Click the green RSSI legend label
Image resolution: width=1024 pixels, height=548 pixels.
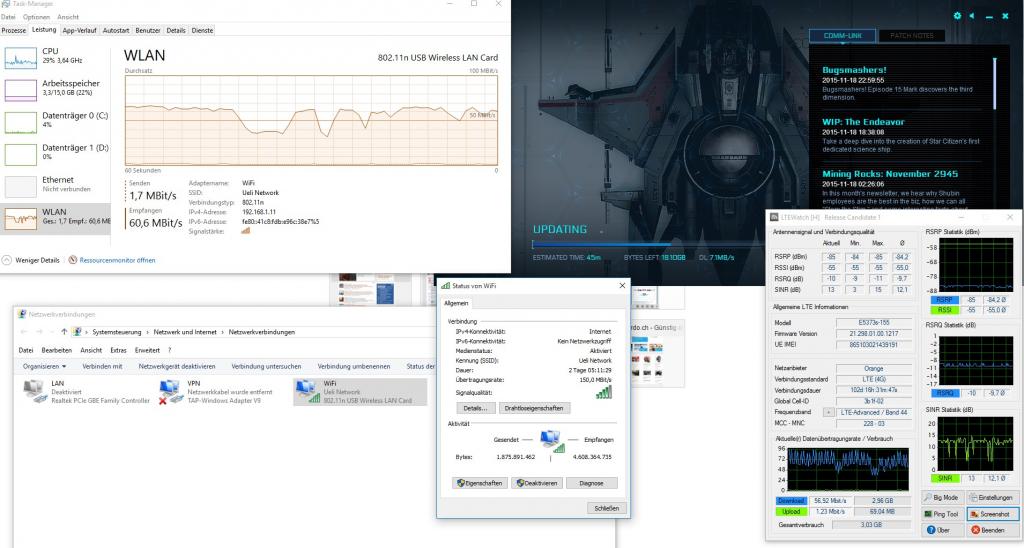(x=944, y=310)
